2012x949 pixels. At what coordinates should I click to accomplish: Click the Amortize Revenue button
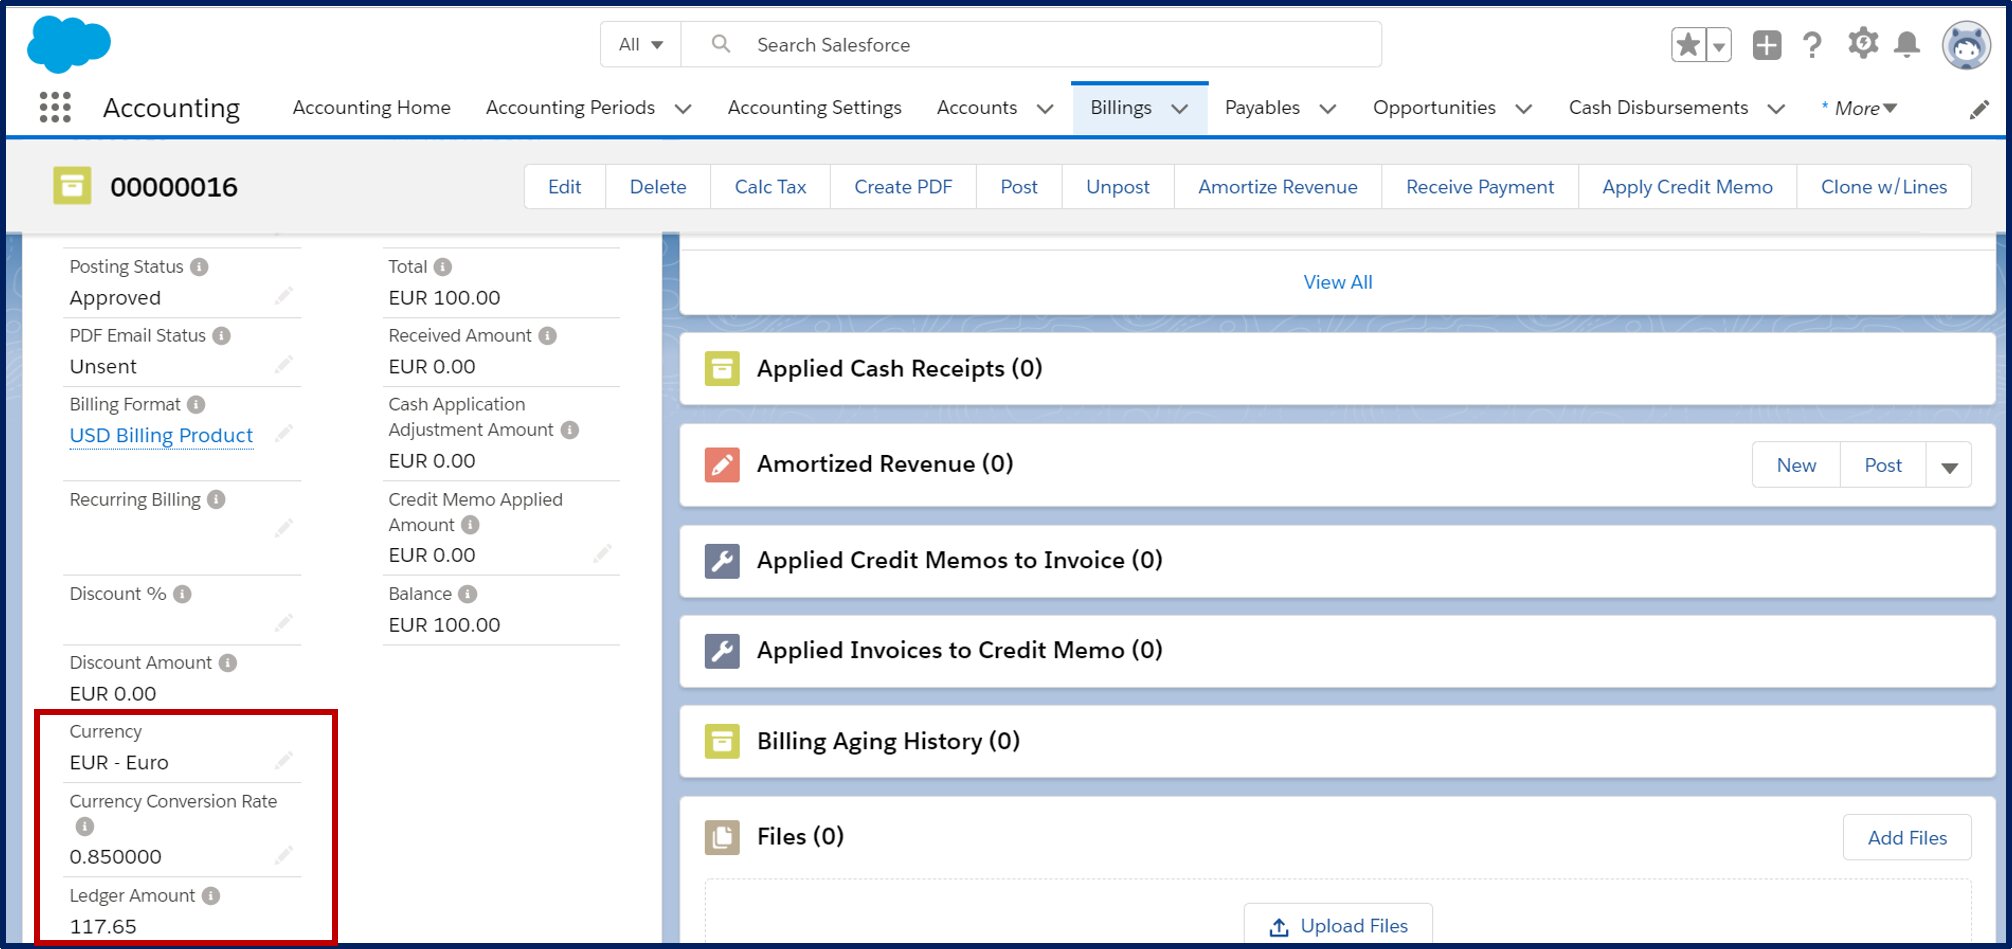[x=1278, y=187]
